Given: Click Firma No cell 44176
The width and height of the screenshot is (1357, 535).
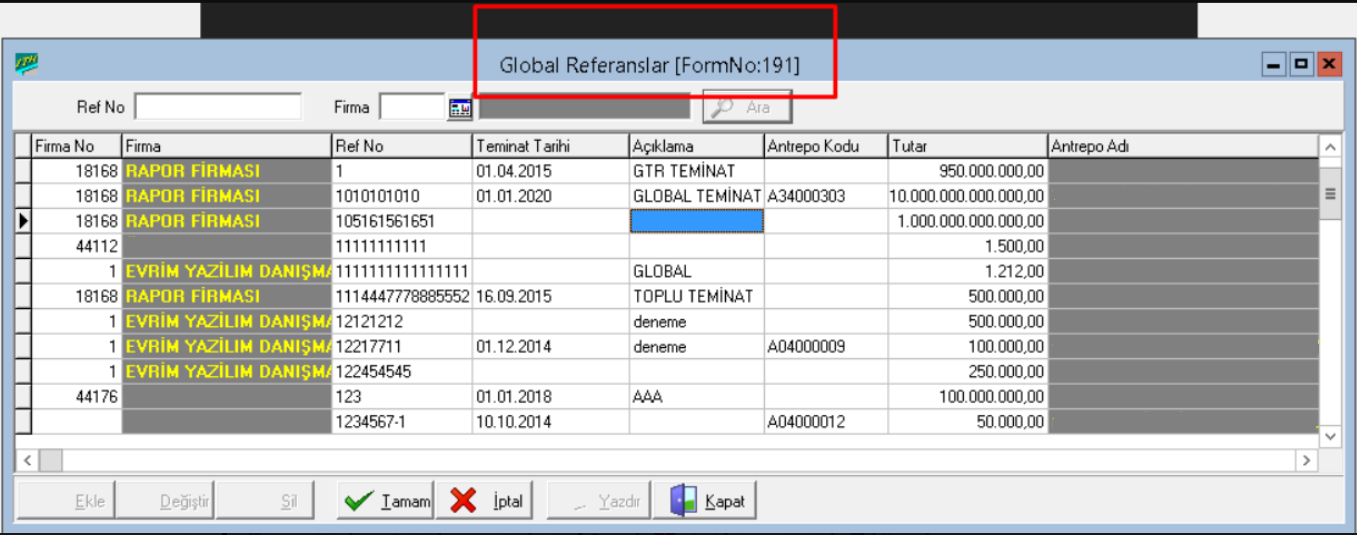Looking at the screenshot, I should point(77,396).
